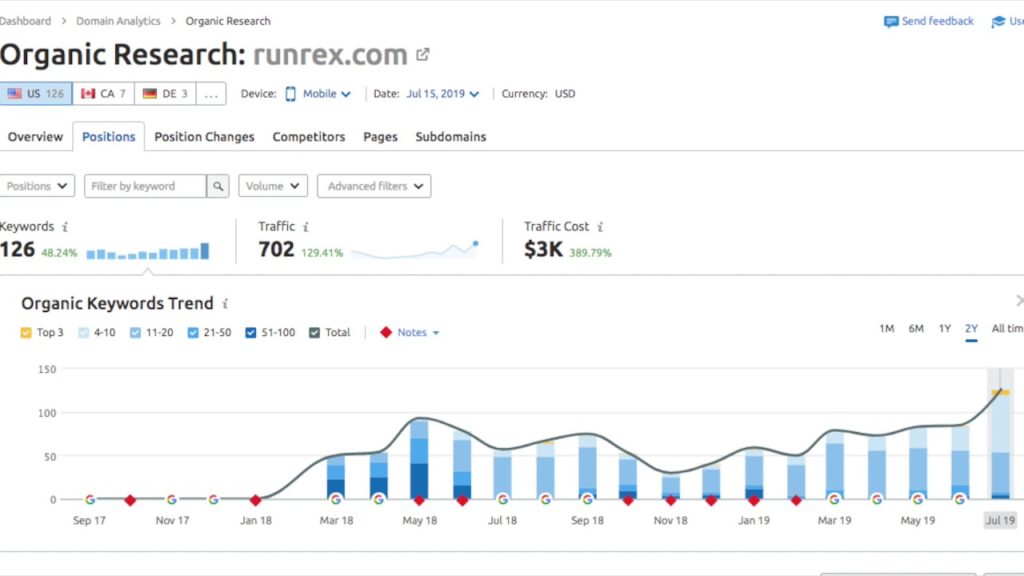Click Google update marker at Sep 18
The image size is (1024, 576).
(587, 500)
